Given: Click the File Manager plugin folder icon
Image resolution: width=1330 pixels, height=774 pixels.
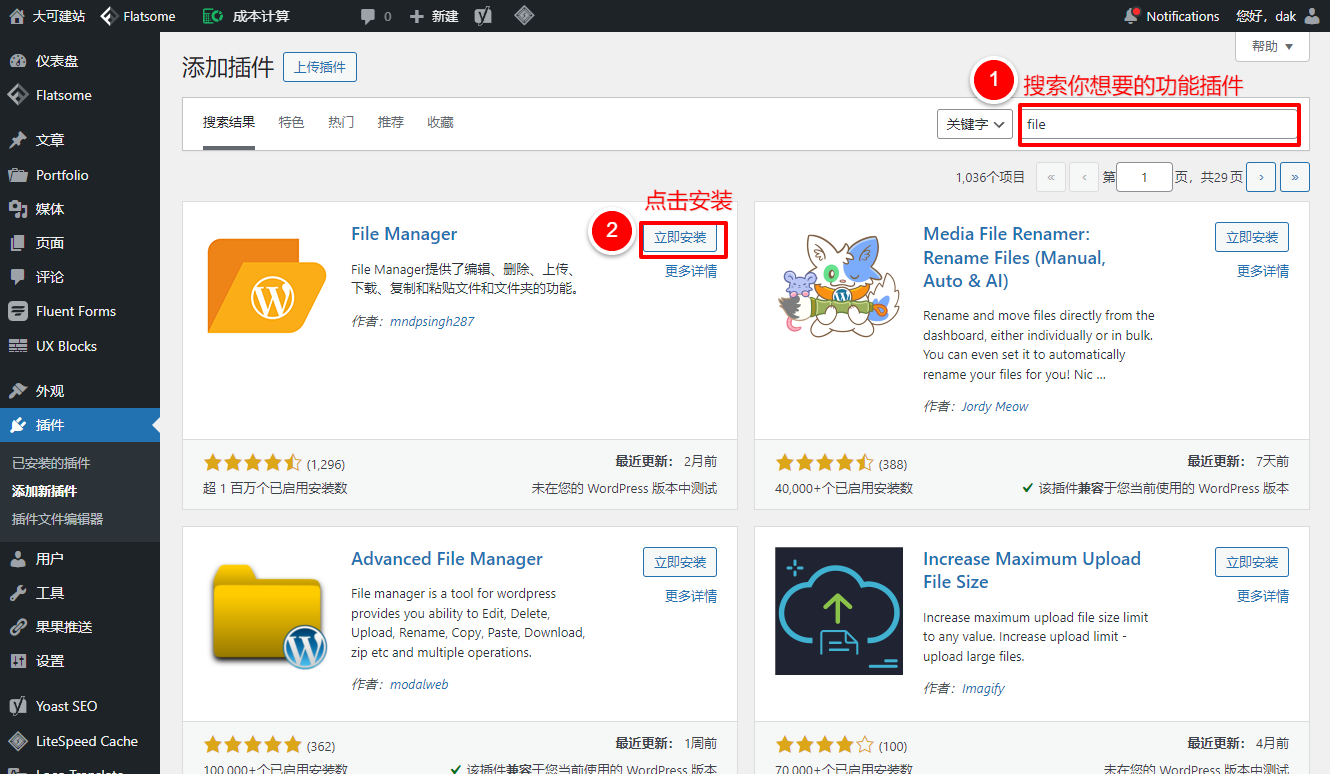Looking at the screenshot, I should point(266,284).
